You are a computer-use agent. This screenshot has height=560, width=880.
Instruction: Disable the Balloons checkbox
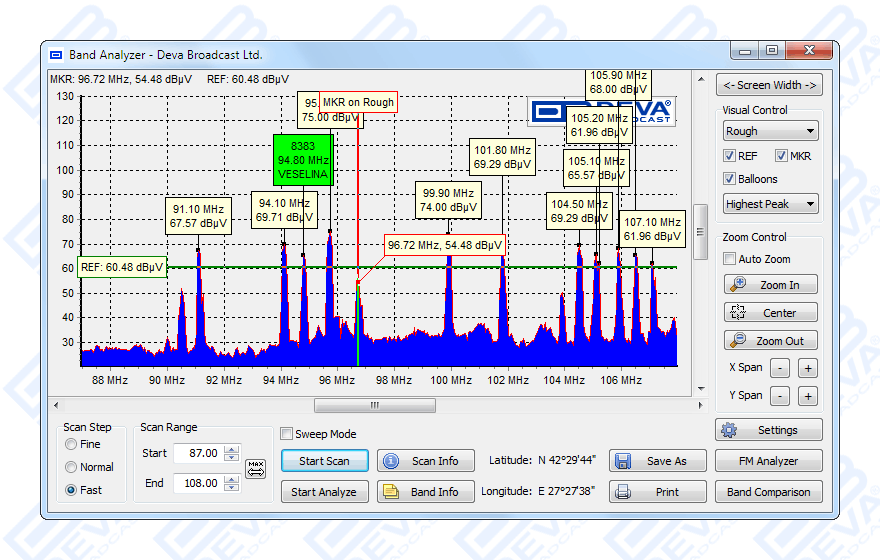(730, 179)
